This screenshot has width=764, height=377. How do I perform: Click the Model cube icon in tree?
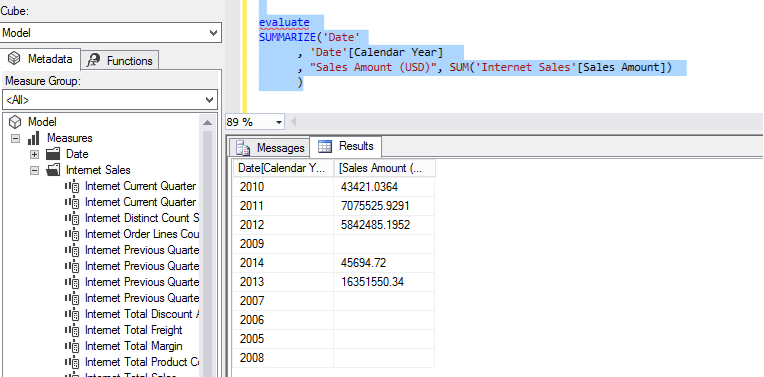pos(16,122)
